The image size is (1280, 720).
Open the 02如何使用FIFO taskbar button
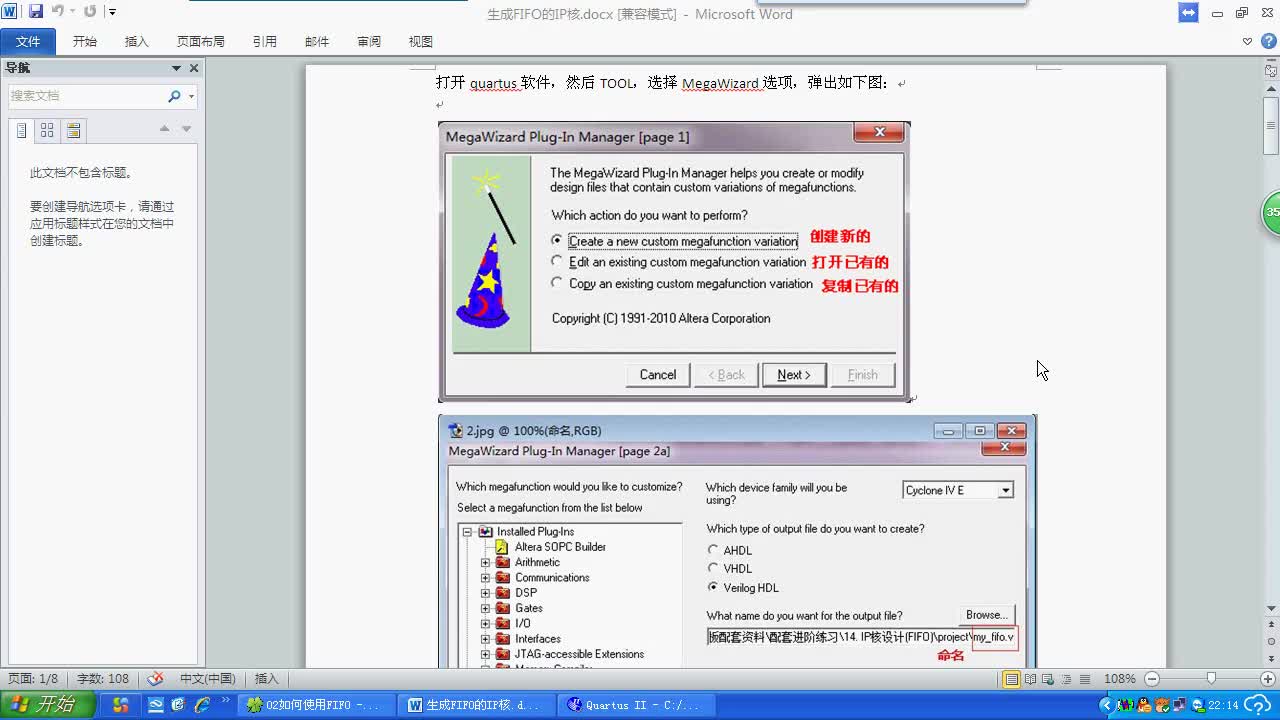pos(316,705)
